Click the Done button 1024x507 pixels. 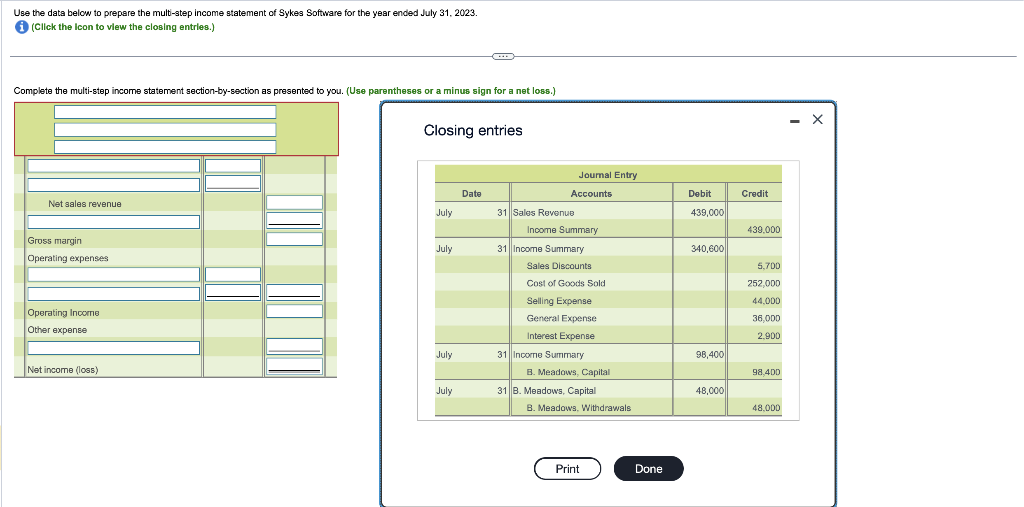(x=648, y=468)
